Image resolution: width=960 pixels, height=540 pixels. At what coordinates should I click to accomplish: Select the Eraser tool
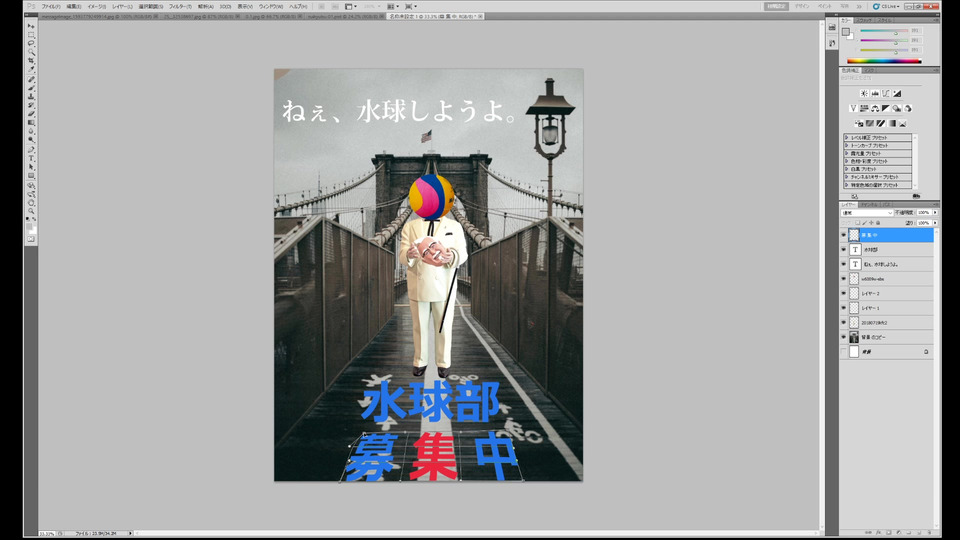[x=31, y=114]
